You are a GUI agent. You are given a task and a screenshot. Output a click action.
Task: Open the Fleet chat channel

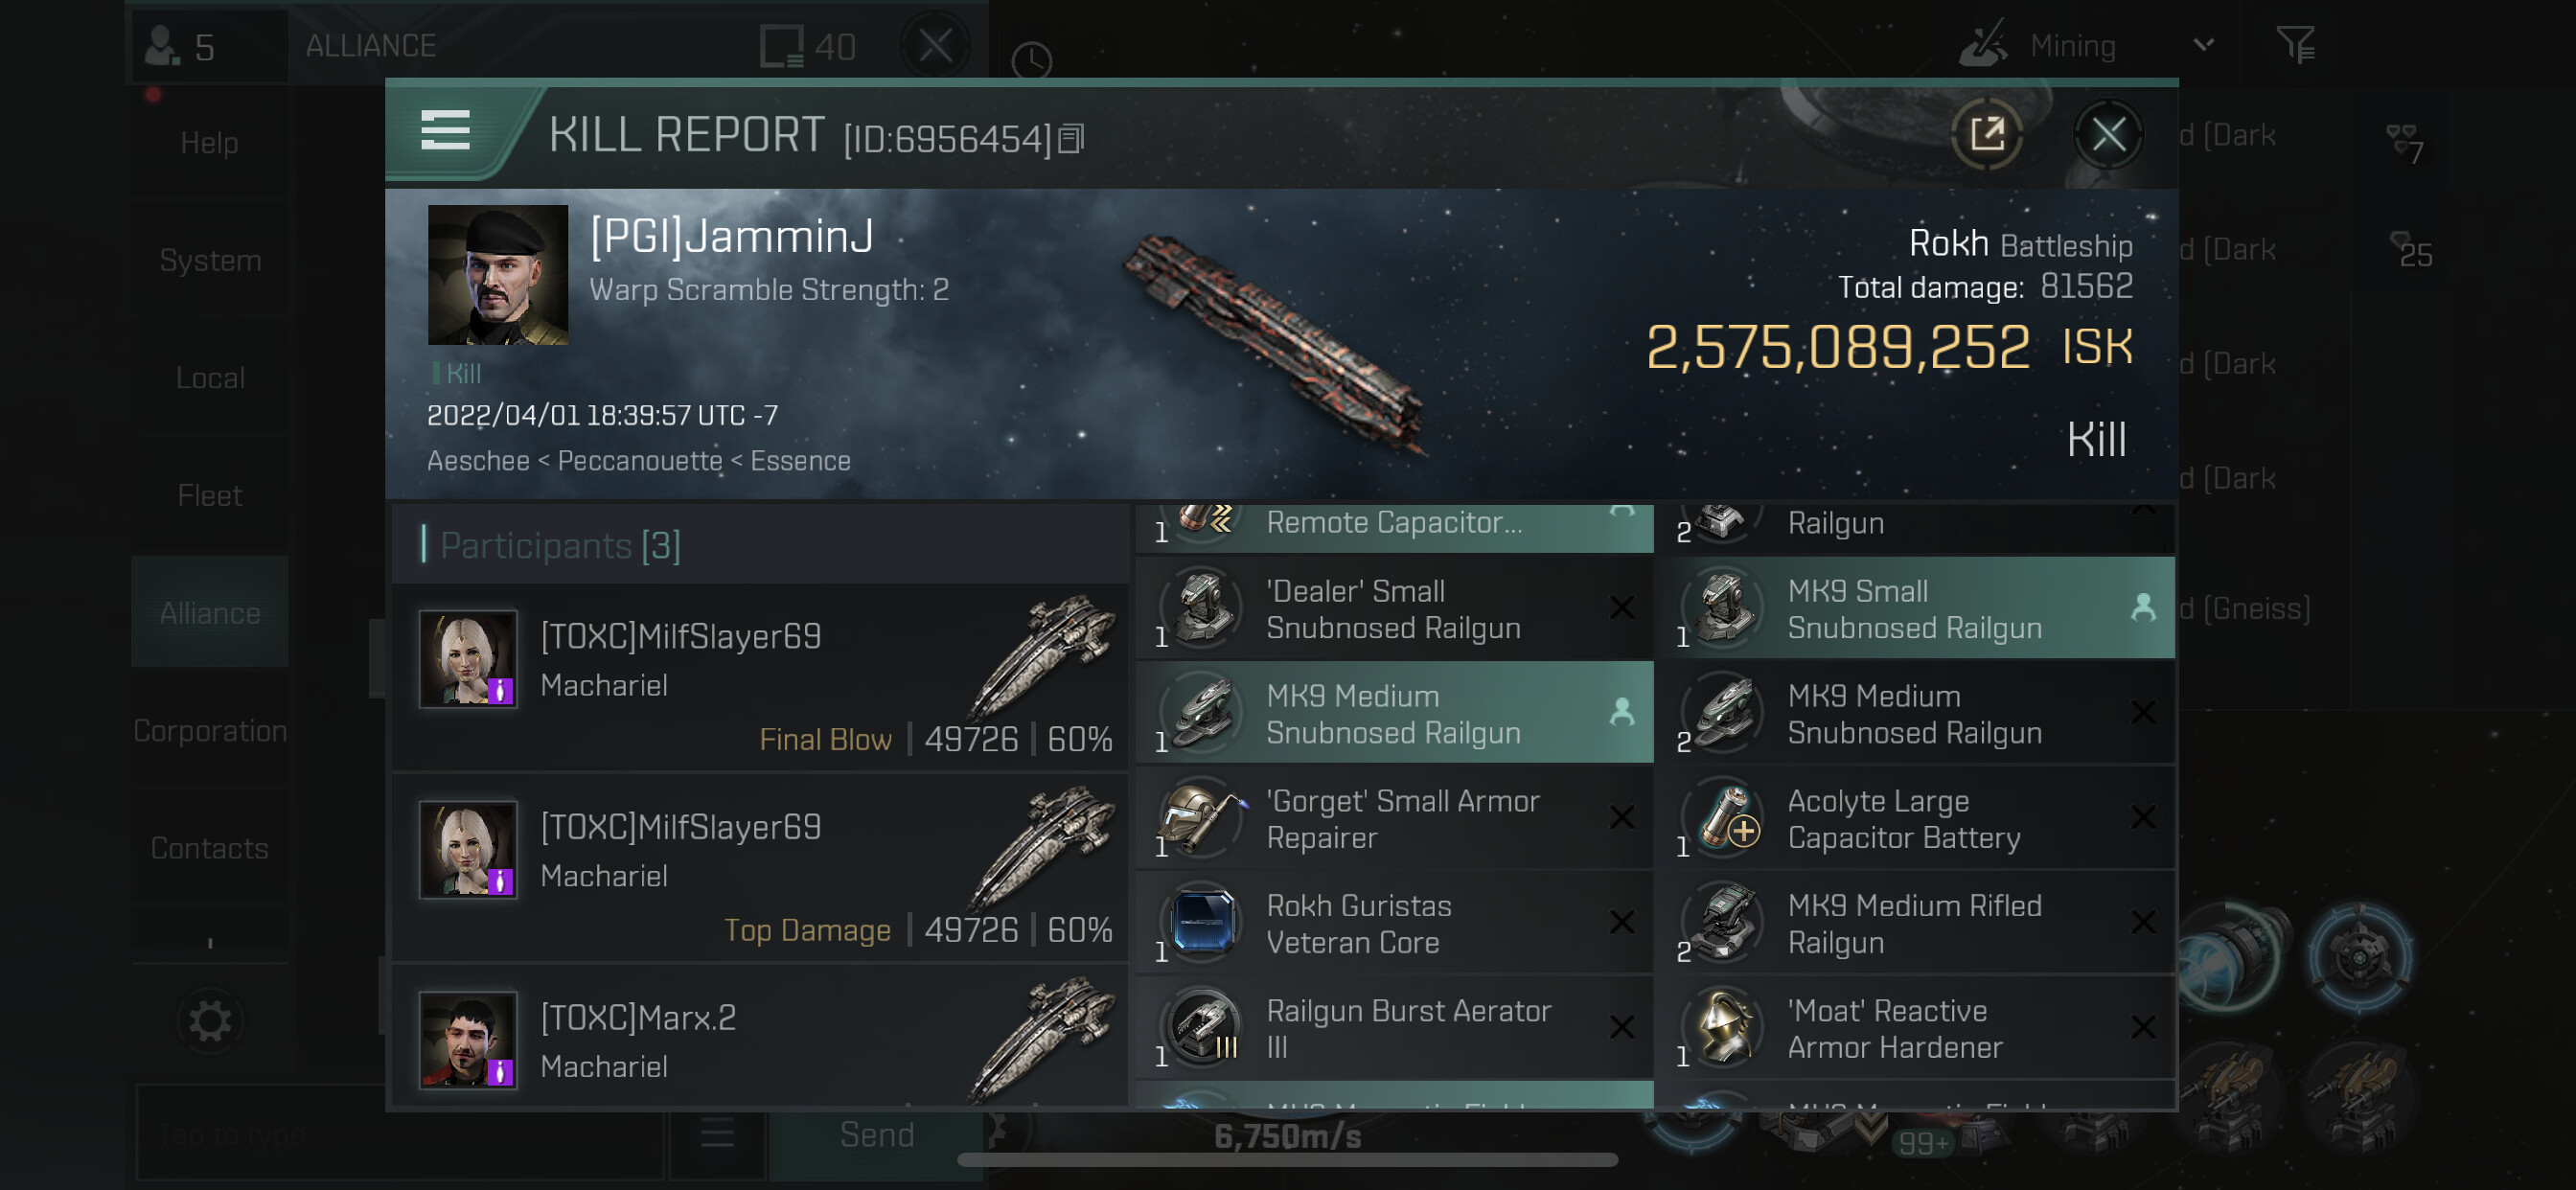point(210,495)
